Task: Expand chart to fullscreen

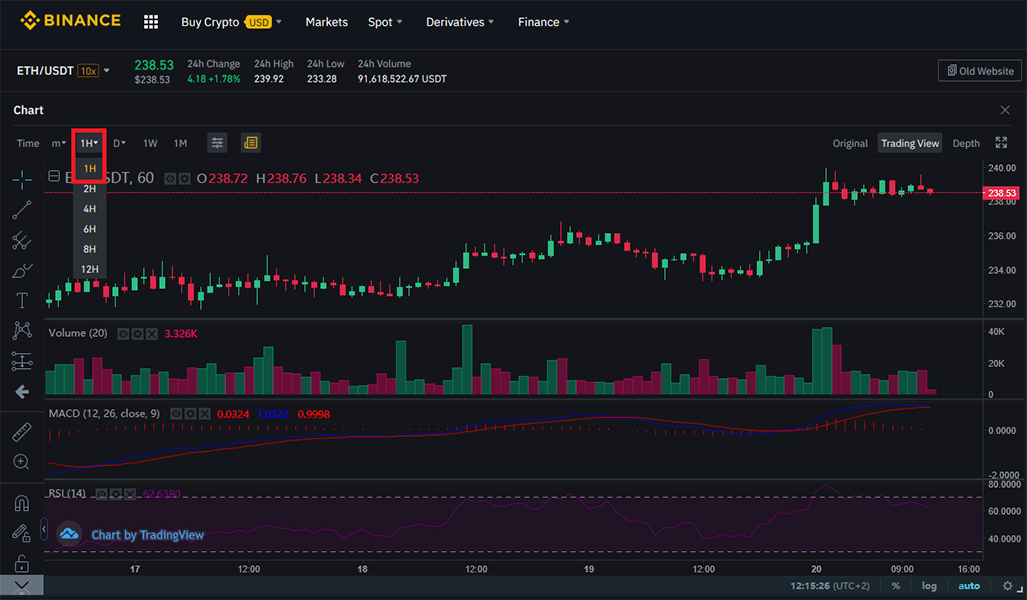Action: pos(1001,143)
